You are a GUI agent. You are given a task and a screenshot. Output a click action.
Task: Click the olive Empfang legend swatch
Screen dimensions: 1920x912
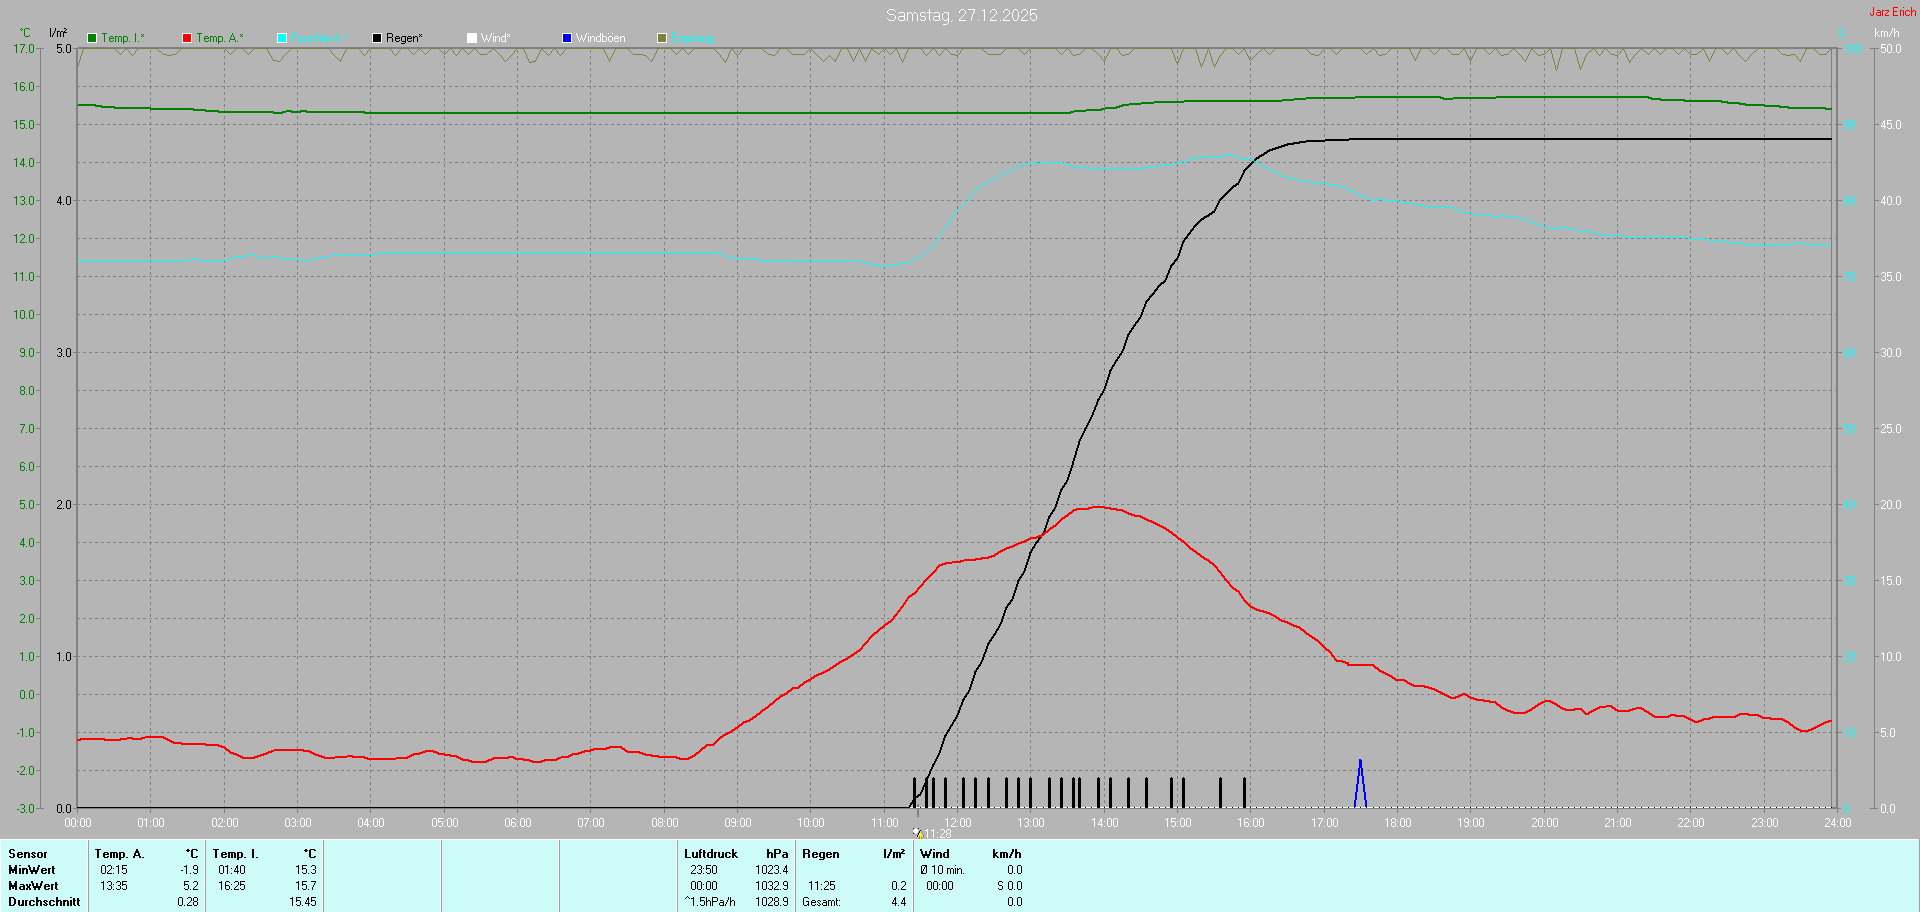[662, 38]
